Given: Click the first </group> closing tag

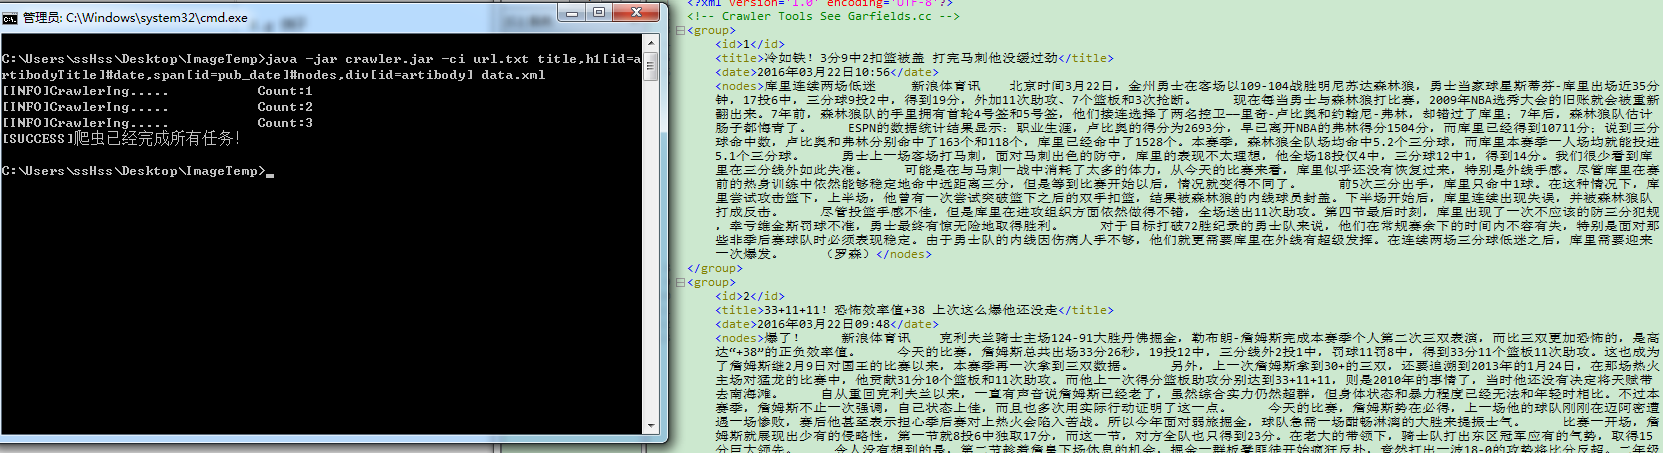Looking at the screenshot, I should 714,268.
